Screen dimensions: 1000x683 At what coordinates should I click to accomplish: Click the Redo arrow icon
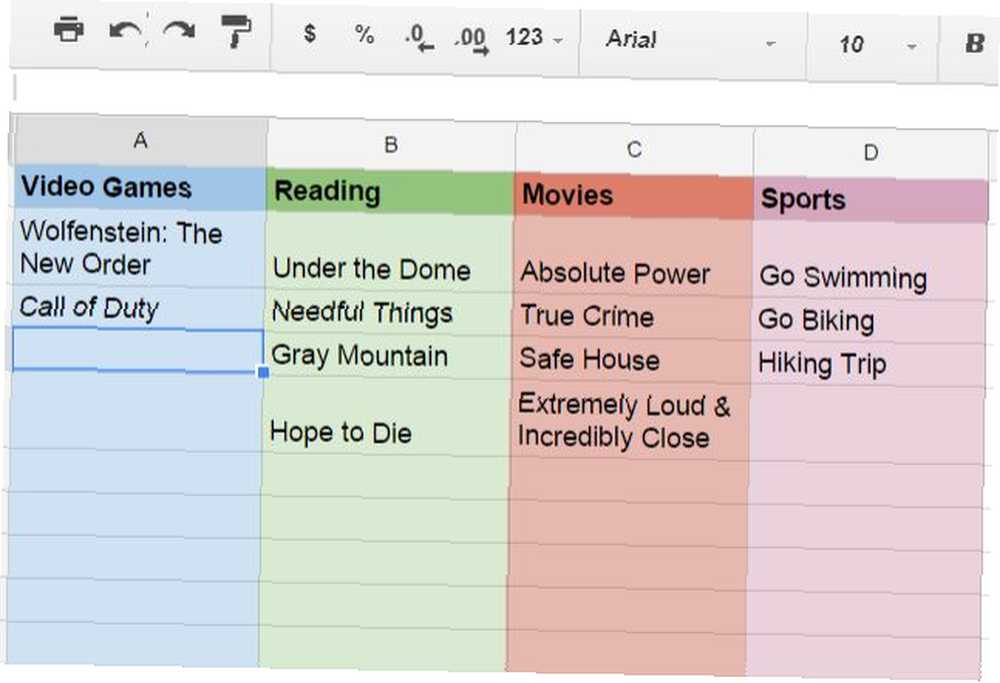179,31
